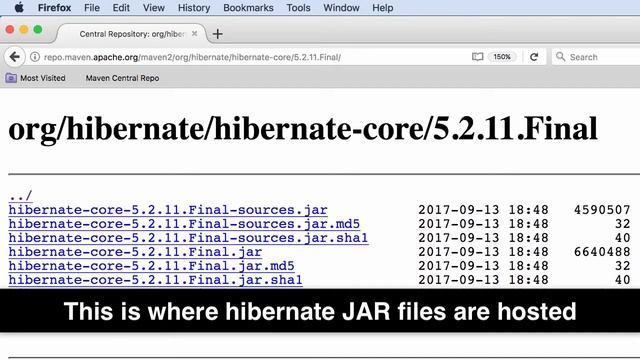Open a new tab with the plus button

tap(218, 34)
